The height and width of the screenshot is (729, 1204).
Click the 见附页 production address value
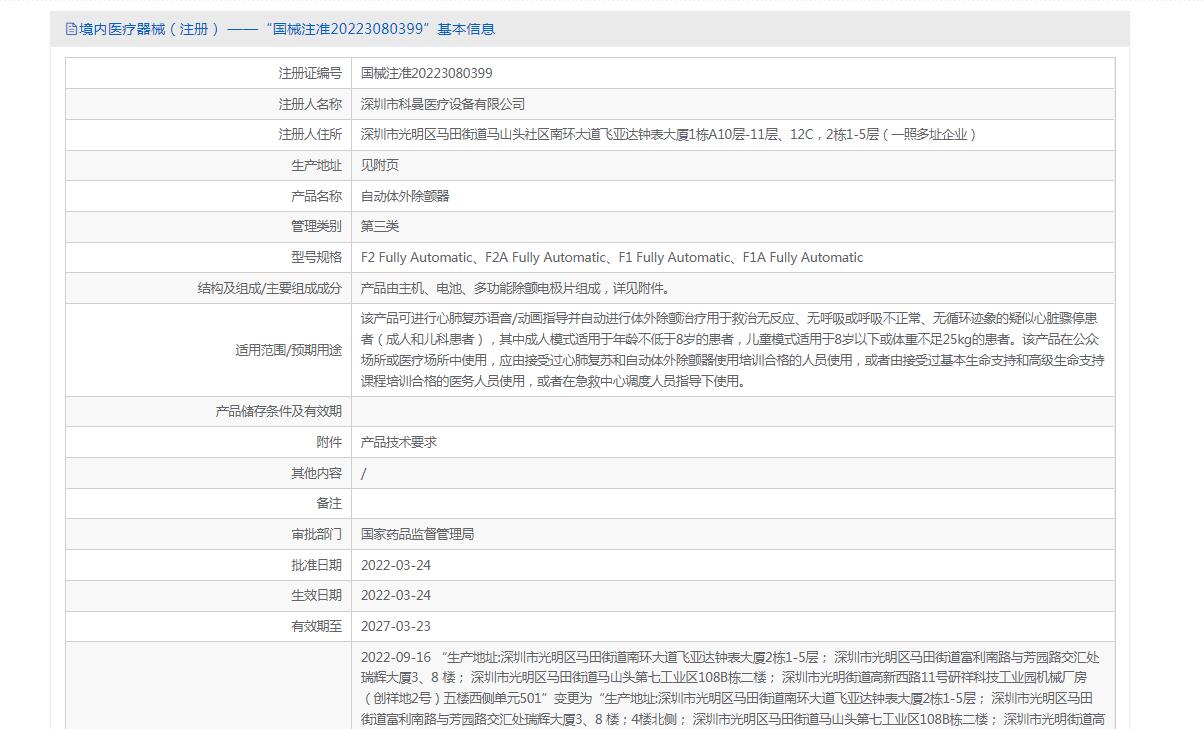(379, 165)
